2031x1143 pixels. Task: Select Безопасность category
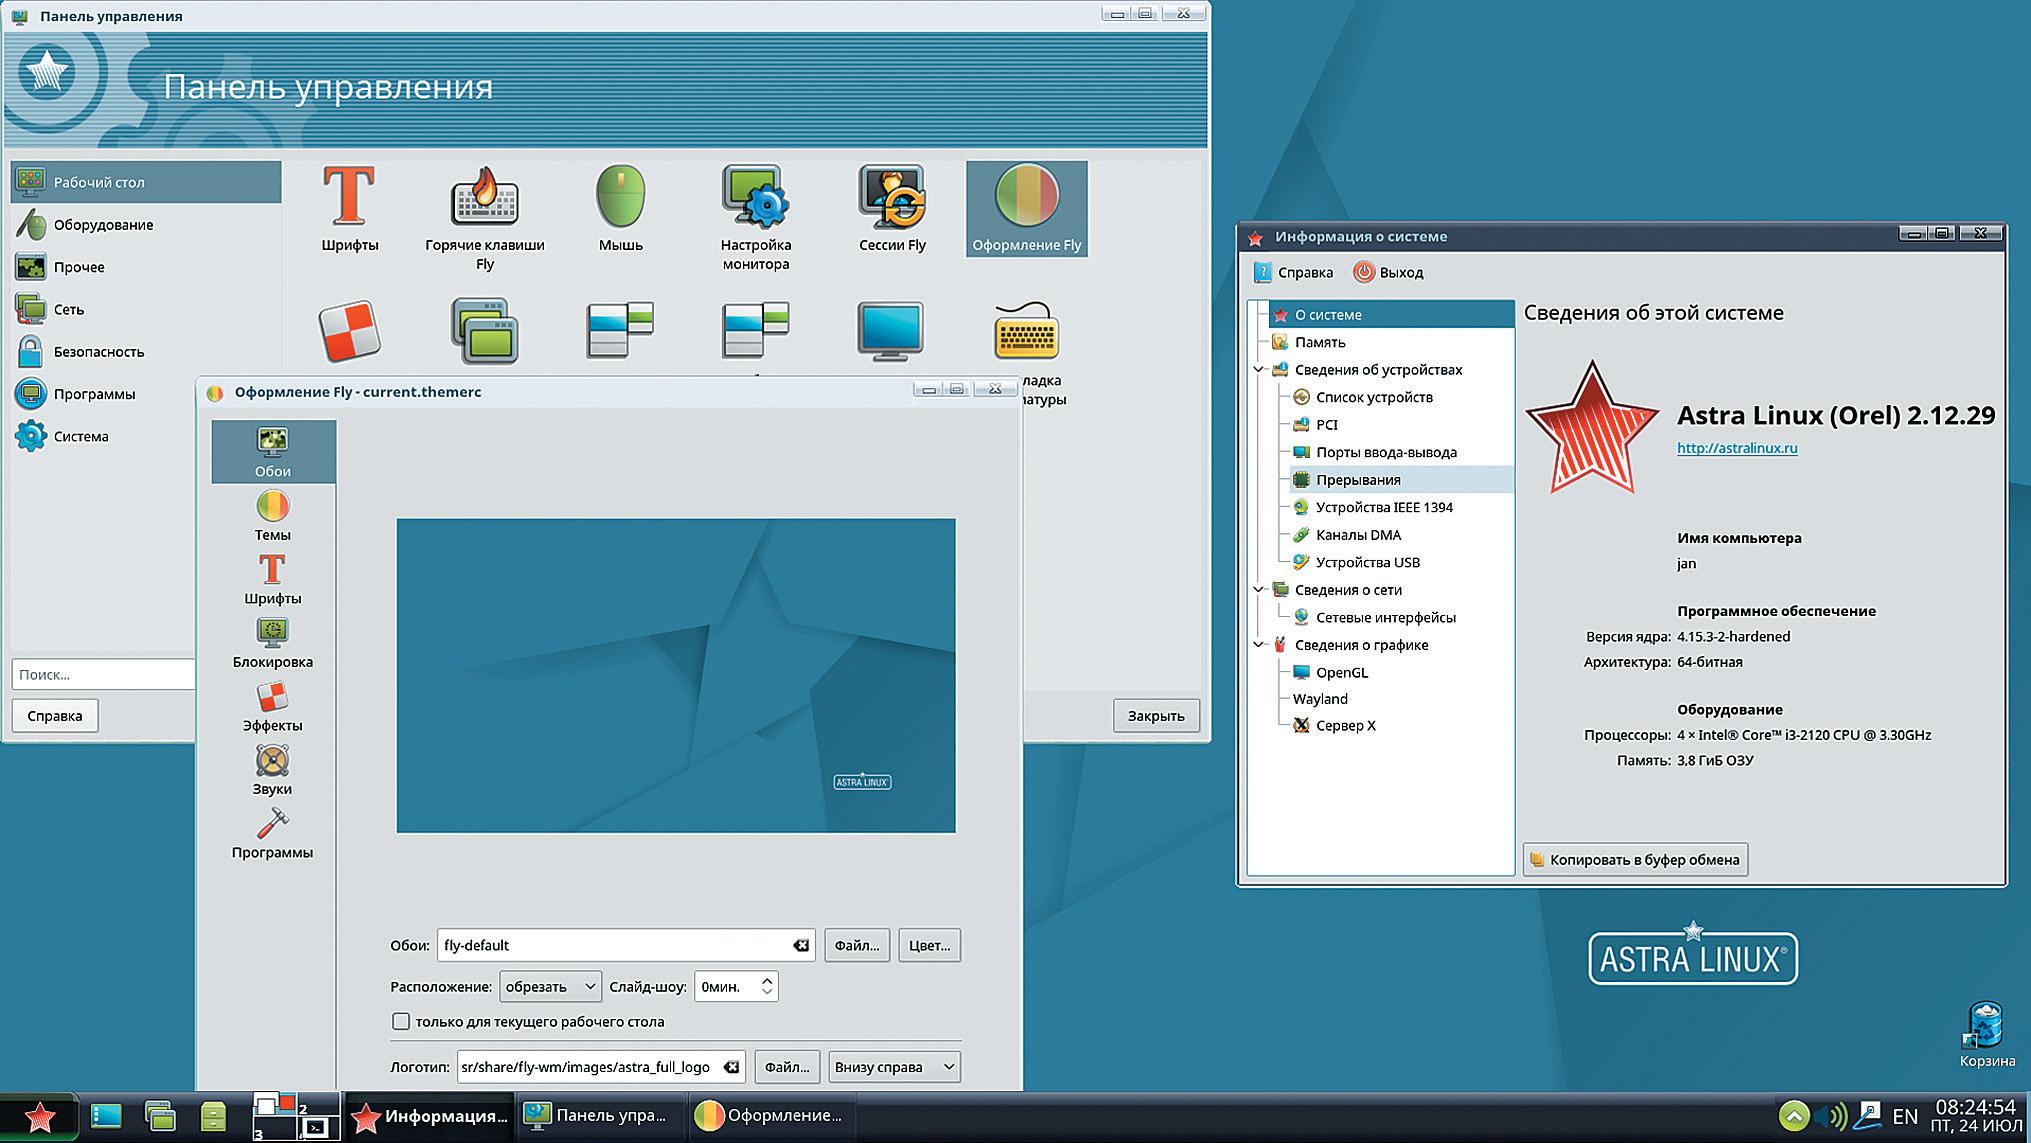tap(146, 351)
